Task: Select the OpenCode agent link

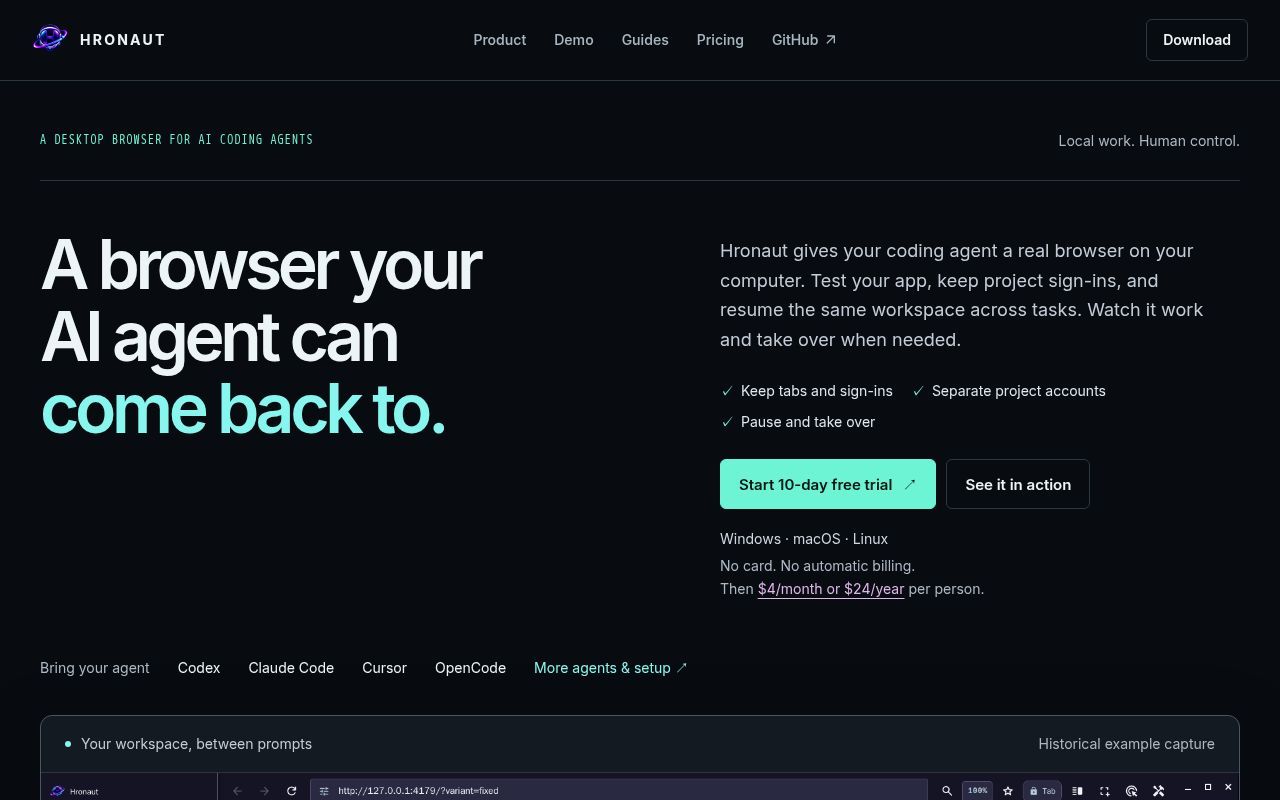Action: tap(470, 668)
